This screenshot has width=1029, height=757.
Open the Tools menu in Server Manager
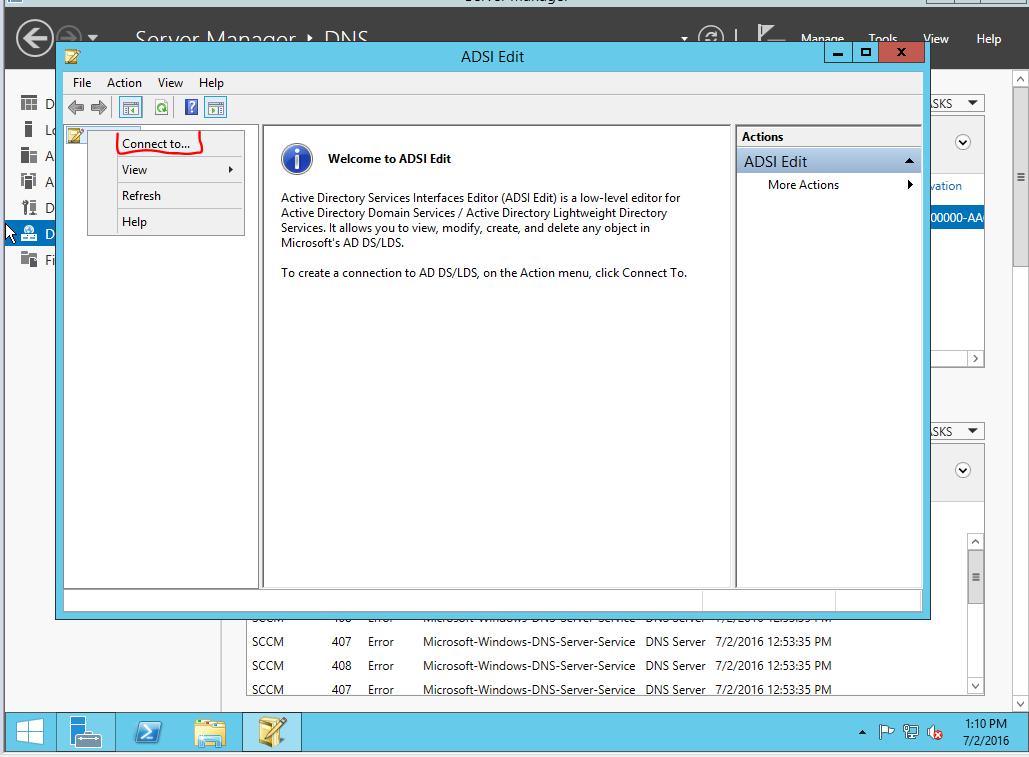click(883, 38)
